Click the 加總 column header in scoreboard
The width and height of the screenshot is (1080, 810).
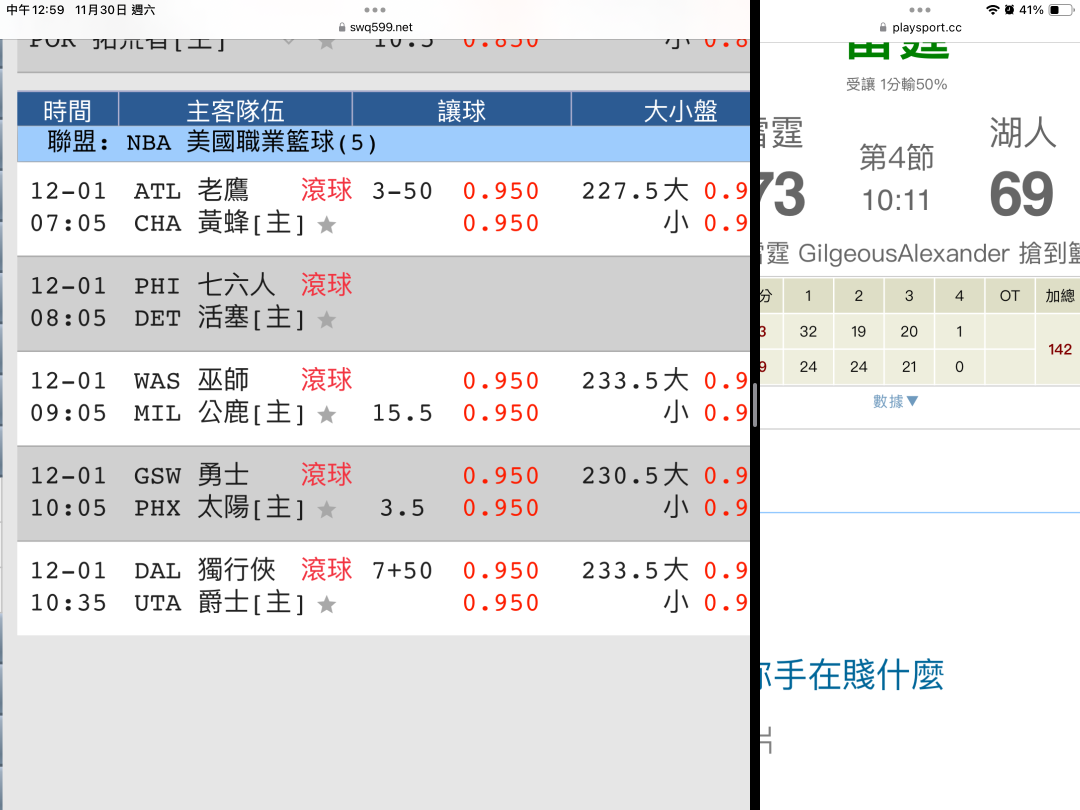(1059, 296)
